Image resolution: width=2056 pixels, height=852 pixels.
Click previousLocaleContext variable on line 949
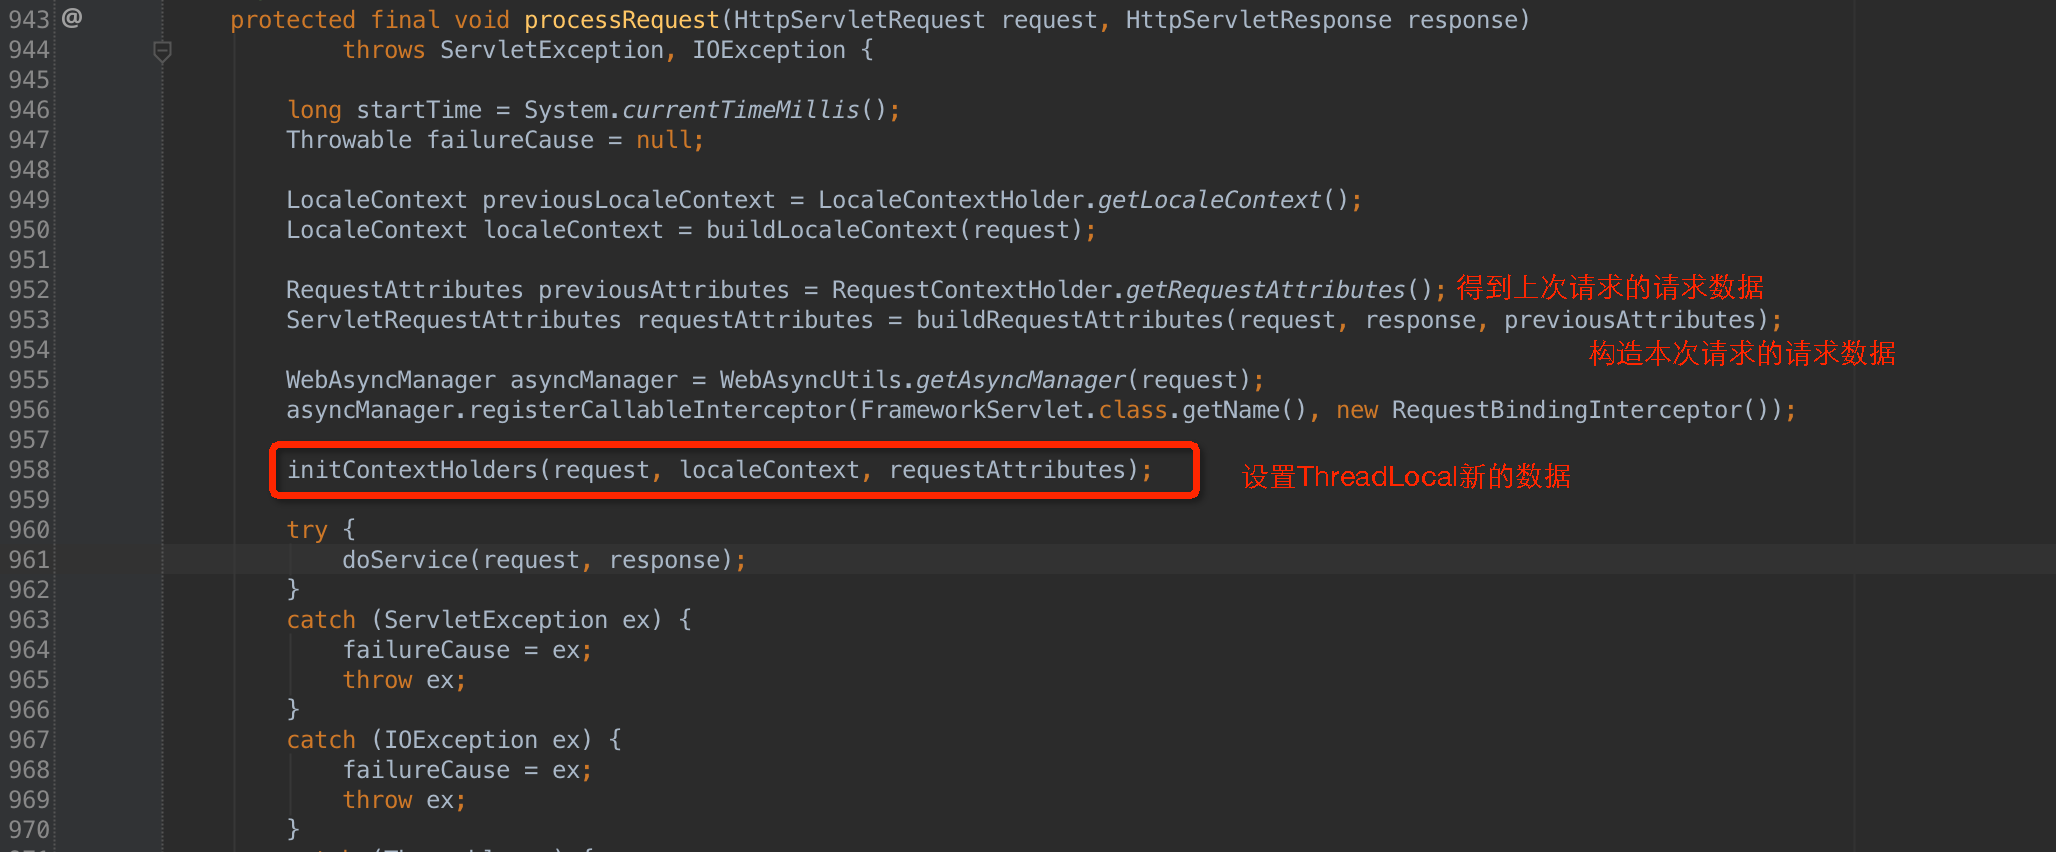click(629, 200)
